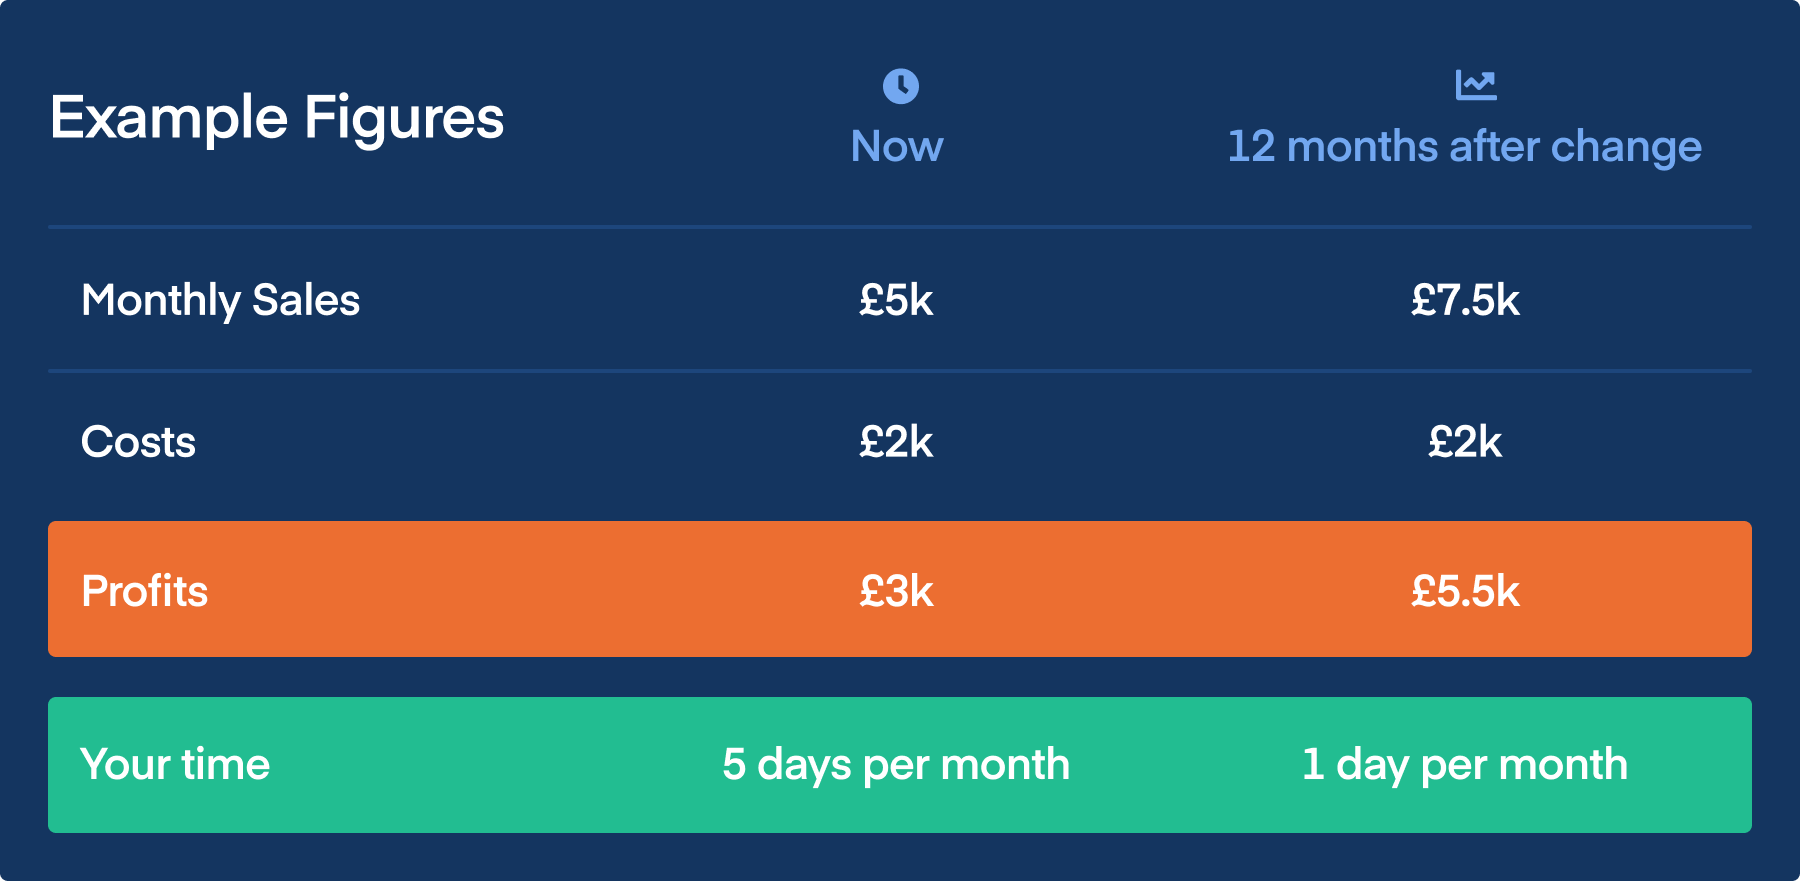Click the 1 day per month value
1800x881 pixels.
pos(1465,765)
